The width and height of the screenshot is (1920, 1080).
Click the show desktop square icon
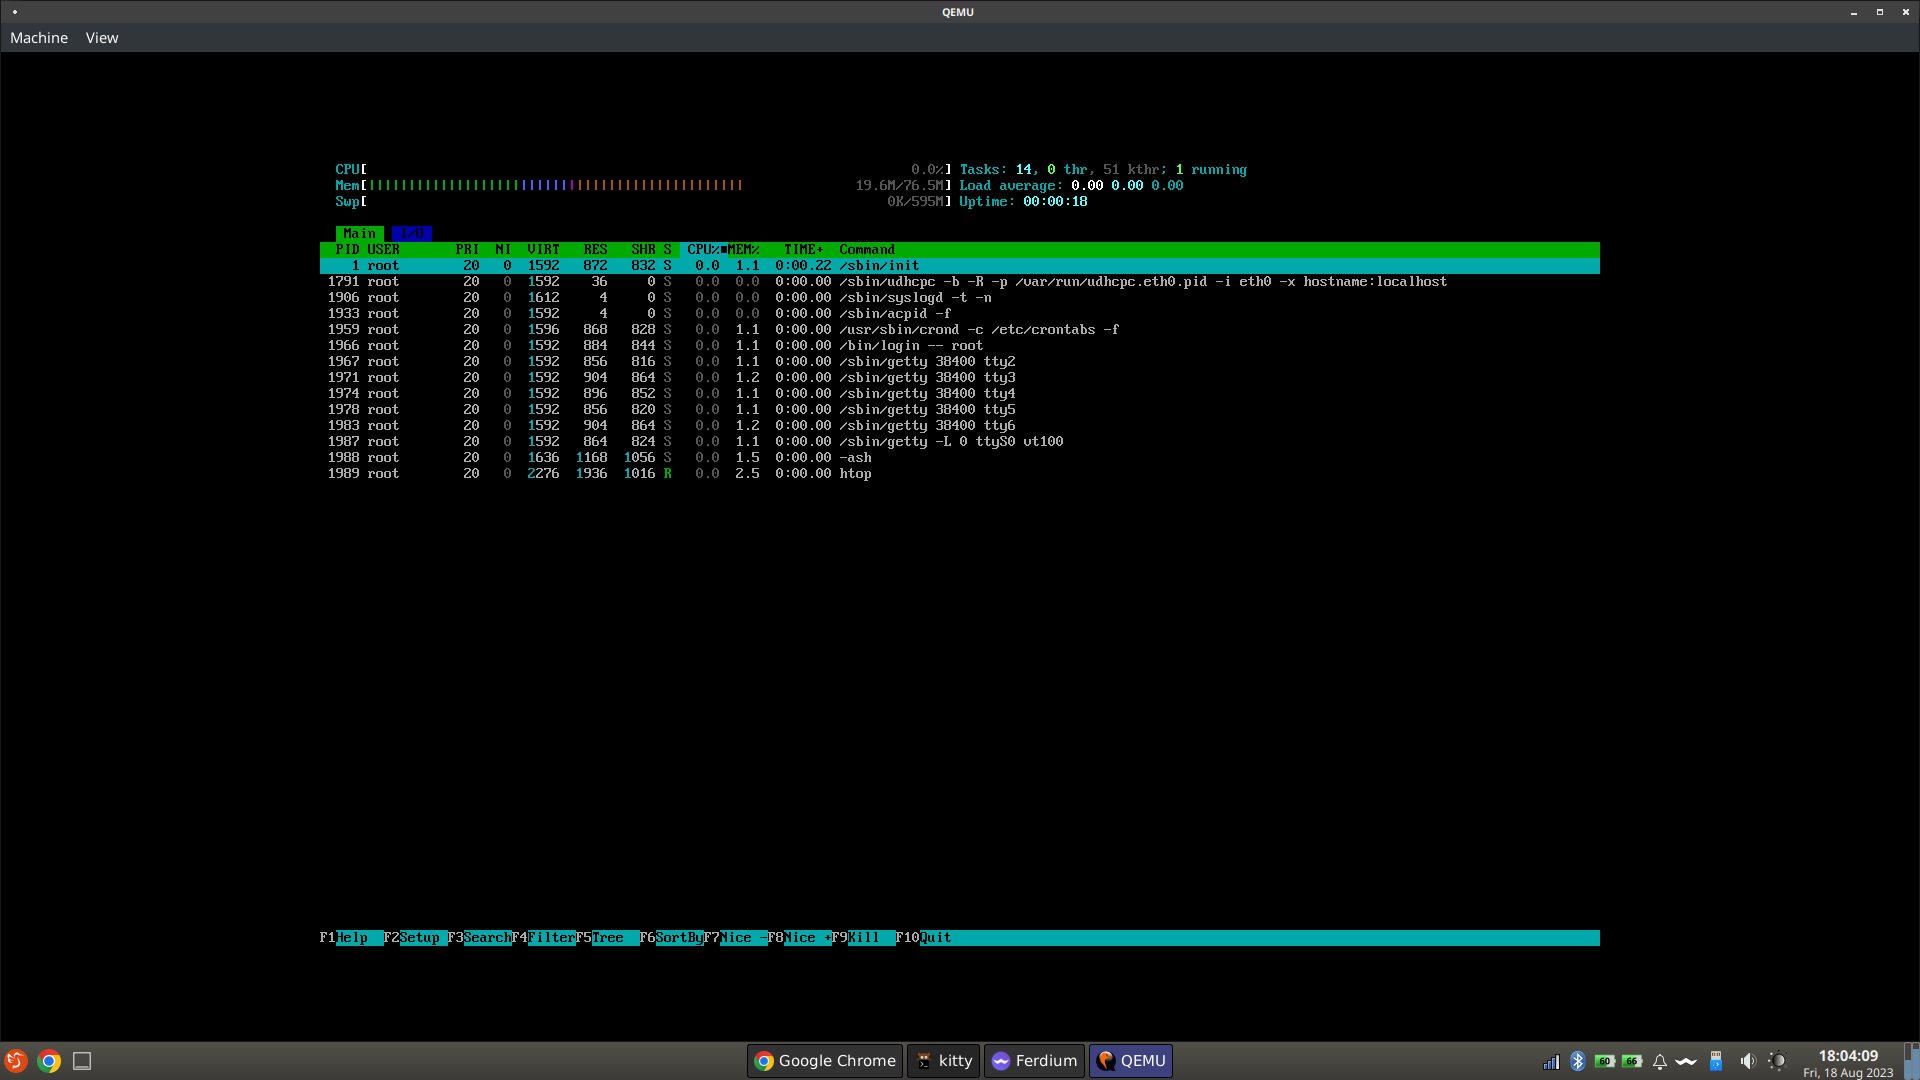pos(82,1061)
